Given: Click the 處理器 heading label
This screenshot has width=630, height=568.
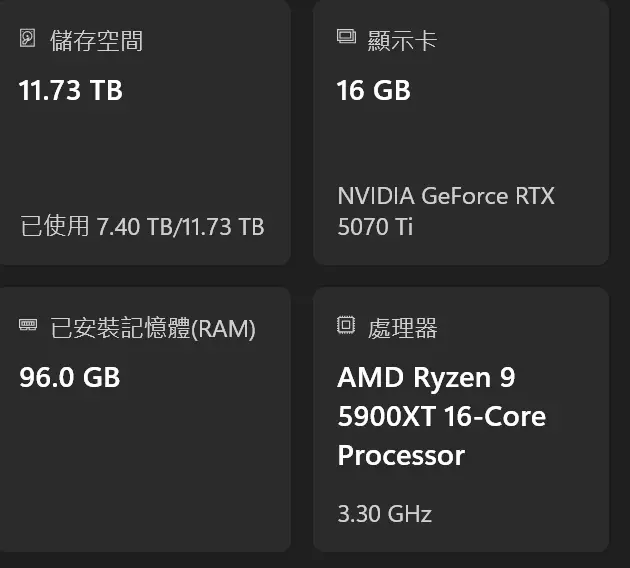Looking at the screenshot, I should 402,328.
